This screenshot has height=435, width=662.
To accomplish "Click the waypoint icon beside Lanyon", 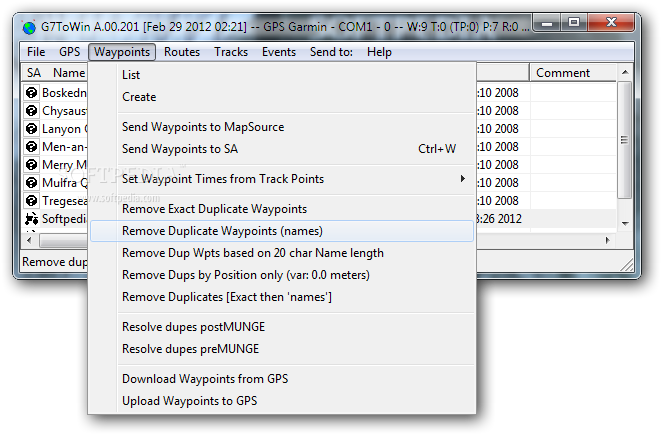I will 31,128.
